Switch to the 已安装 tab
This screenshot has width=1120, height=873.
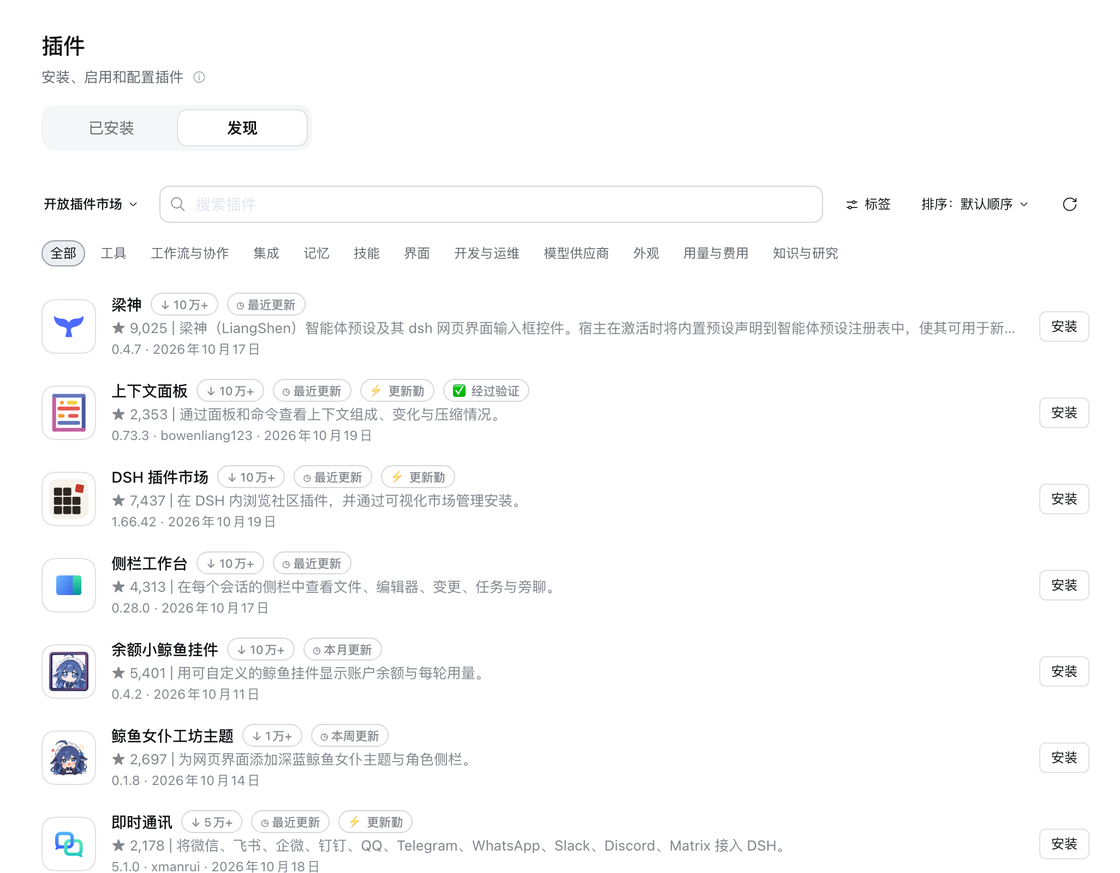[x=111, y=128]
